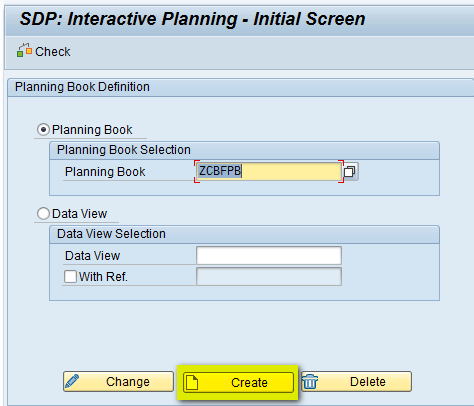
Task: Click the highlighted Create button label
Action: pyautogui.click(x=249, y=382)
